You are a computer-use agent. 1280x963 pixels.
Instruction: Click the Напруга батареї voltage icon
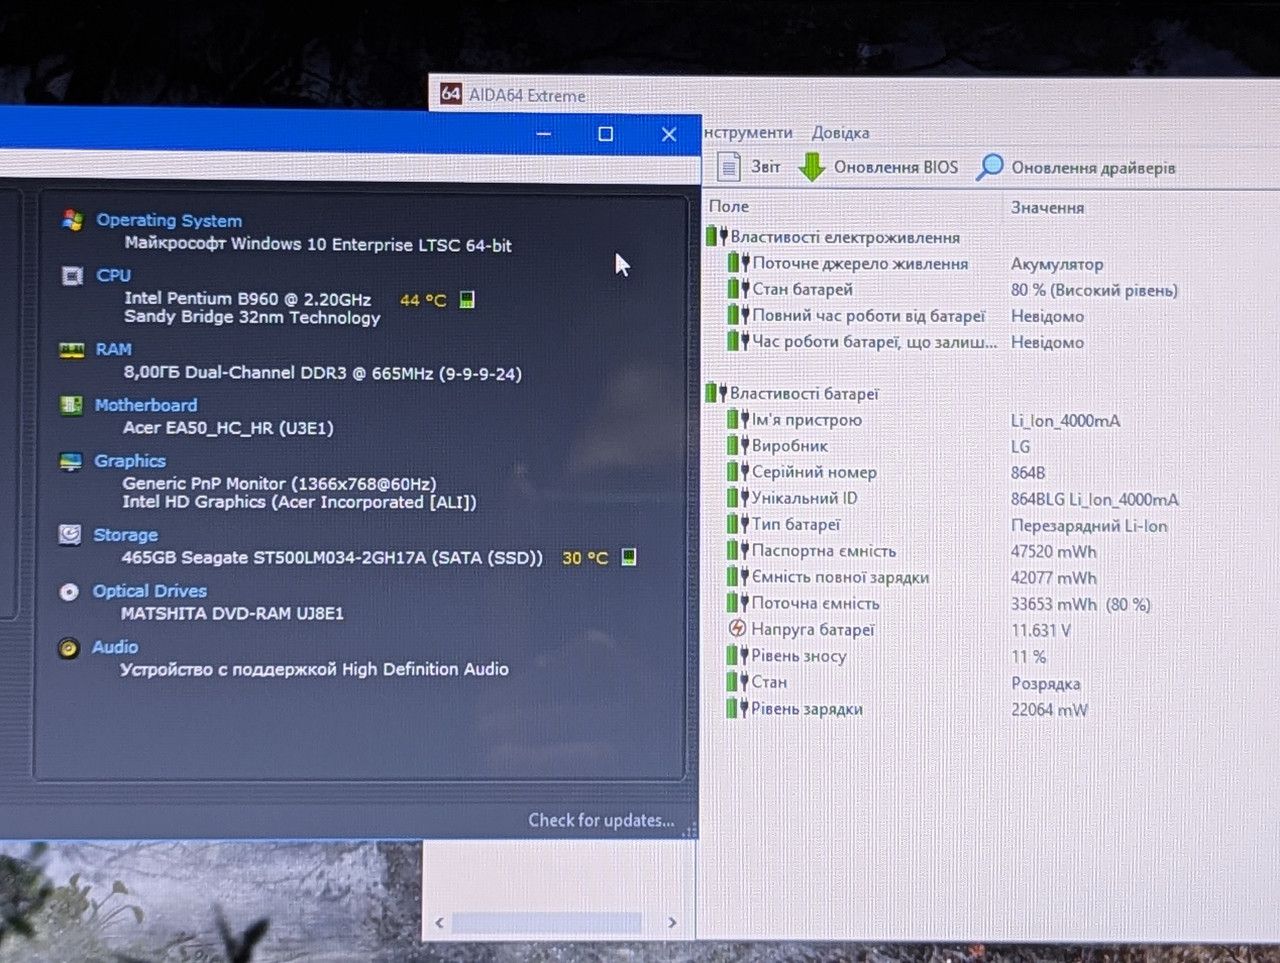pyautogui.click(x=737, y=629)
